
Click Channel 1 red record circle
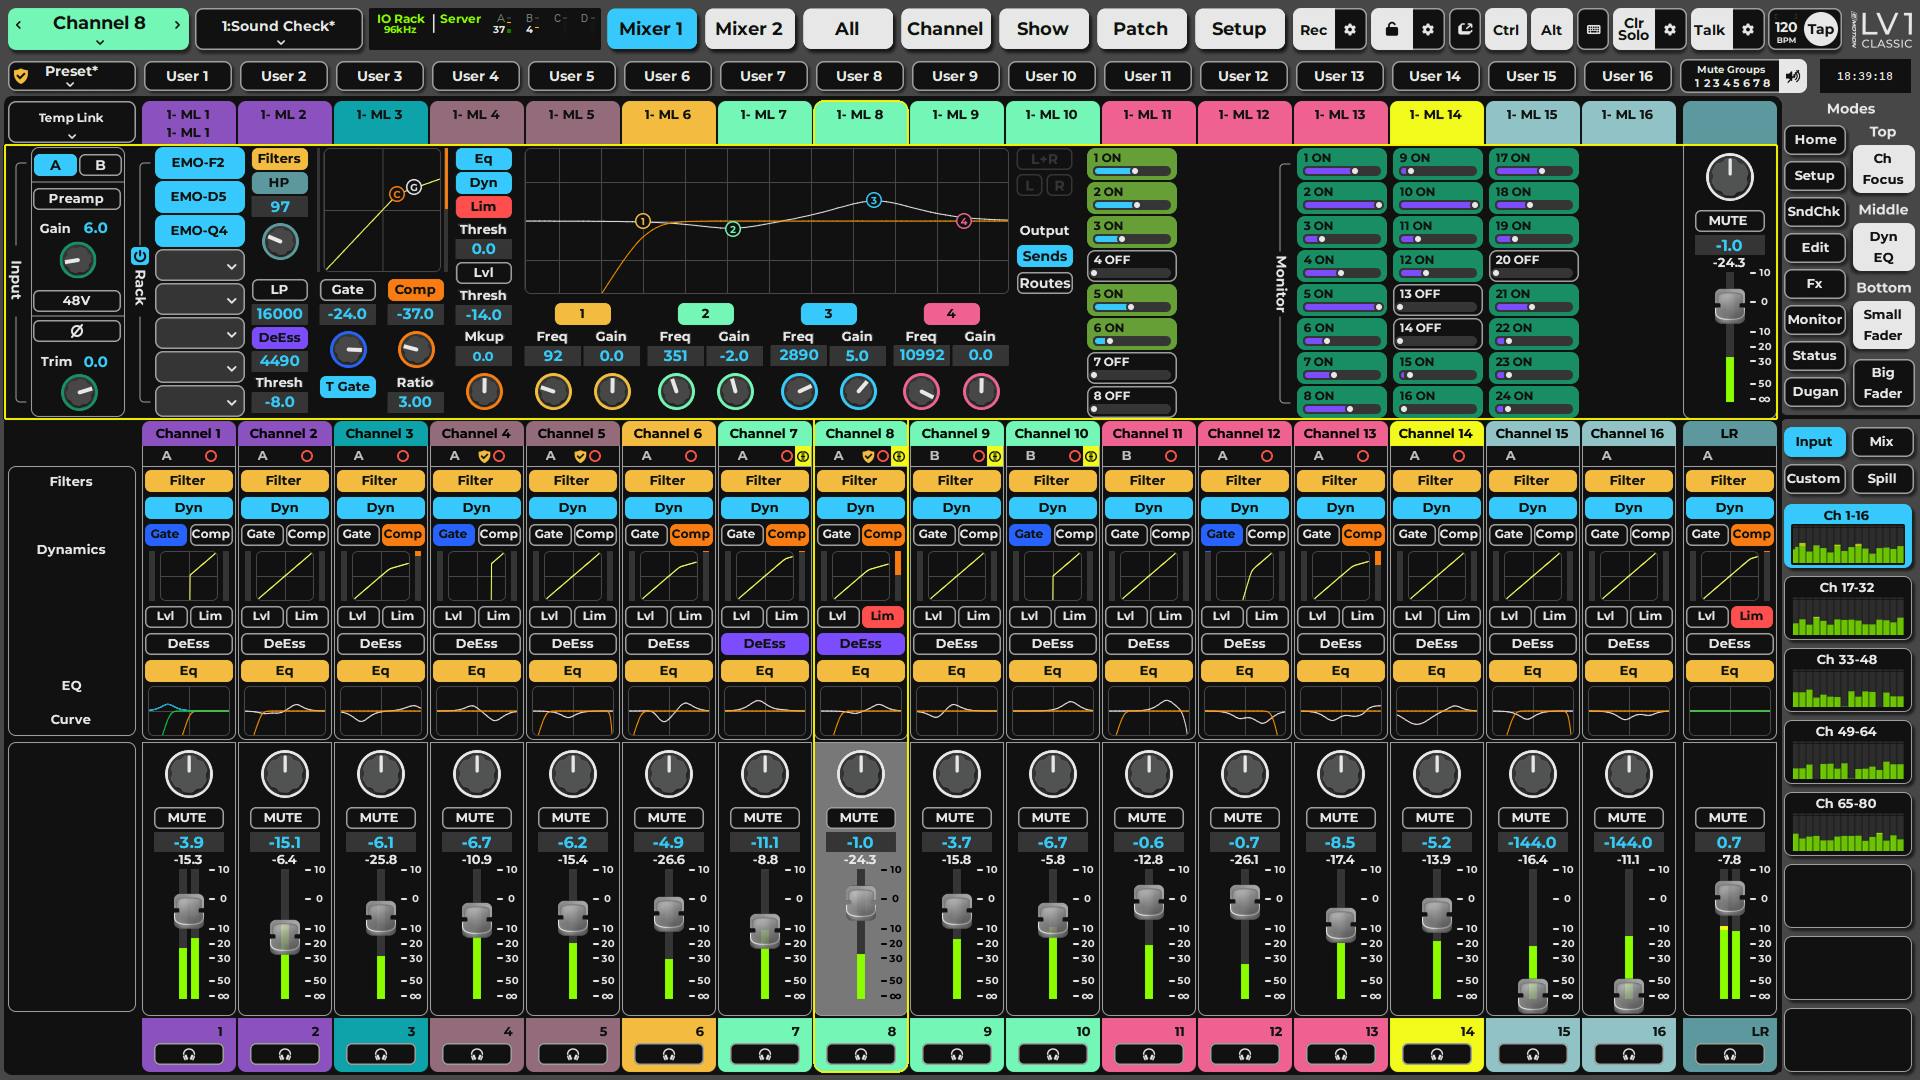[210, 456]
